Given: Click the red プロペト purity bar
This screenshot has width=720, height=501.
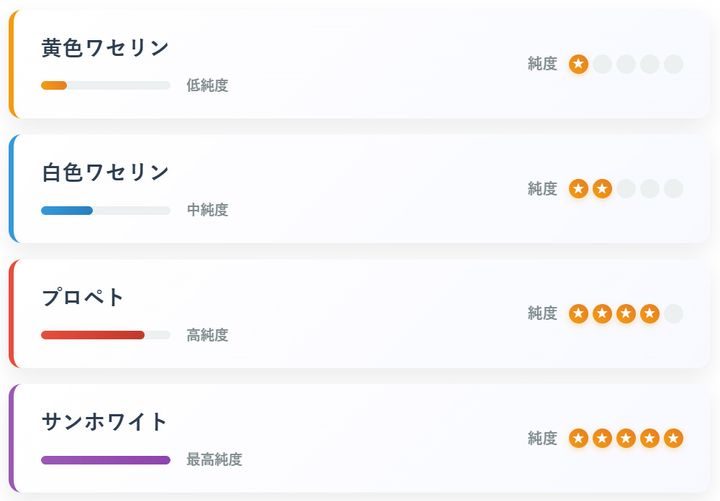Looking at the screenshot, I should tap(92, 335).
